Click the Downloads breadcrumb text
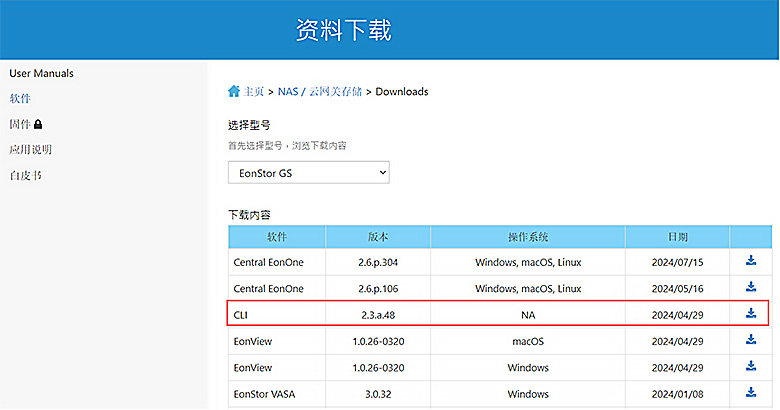Screen dimensions: 780x410 coord(402,92)
